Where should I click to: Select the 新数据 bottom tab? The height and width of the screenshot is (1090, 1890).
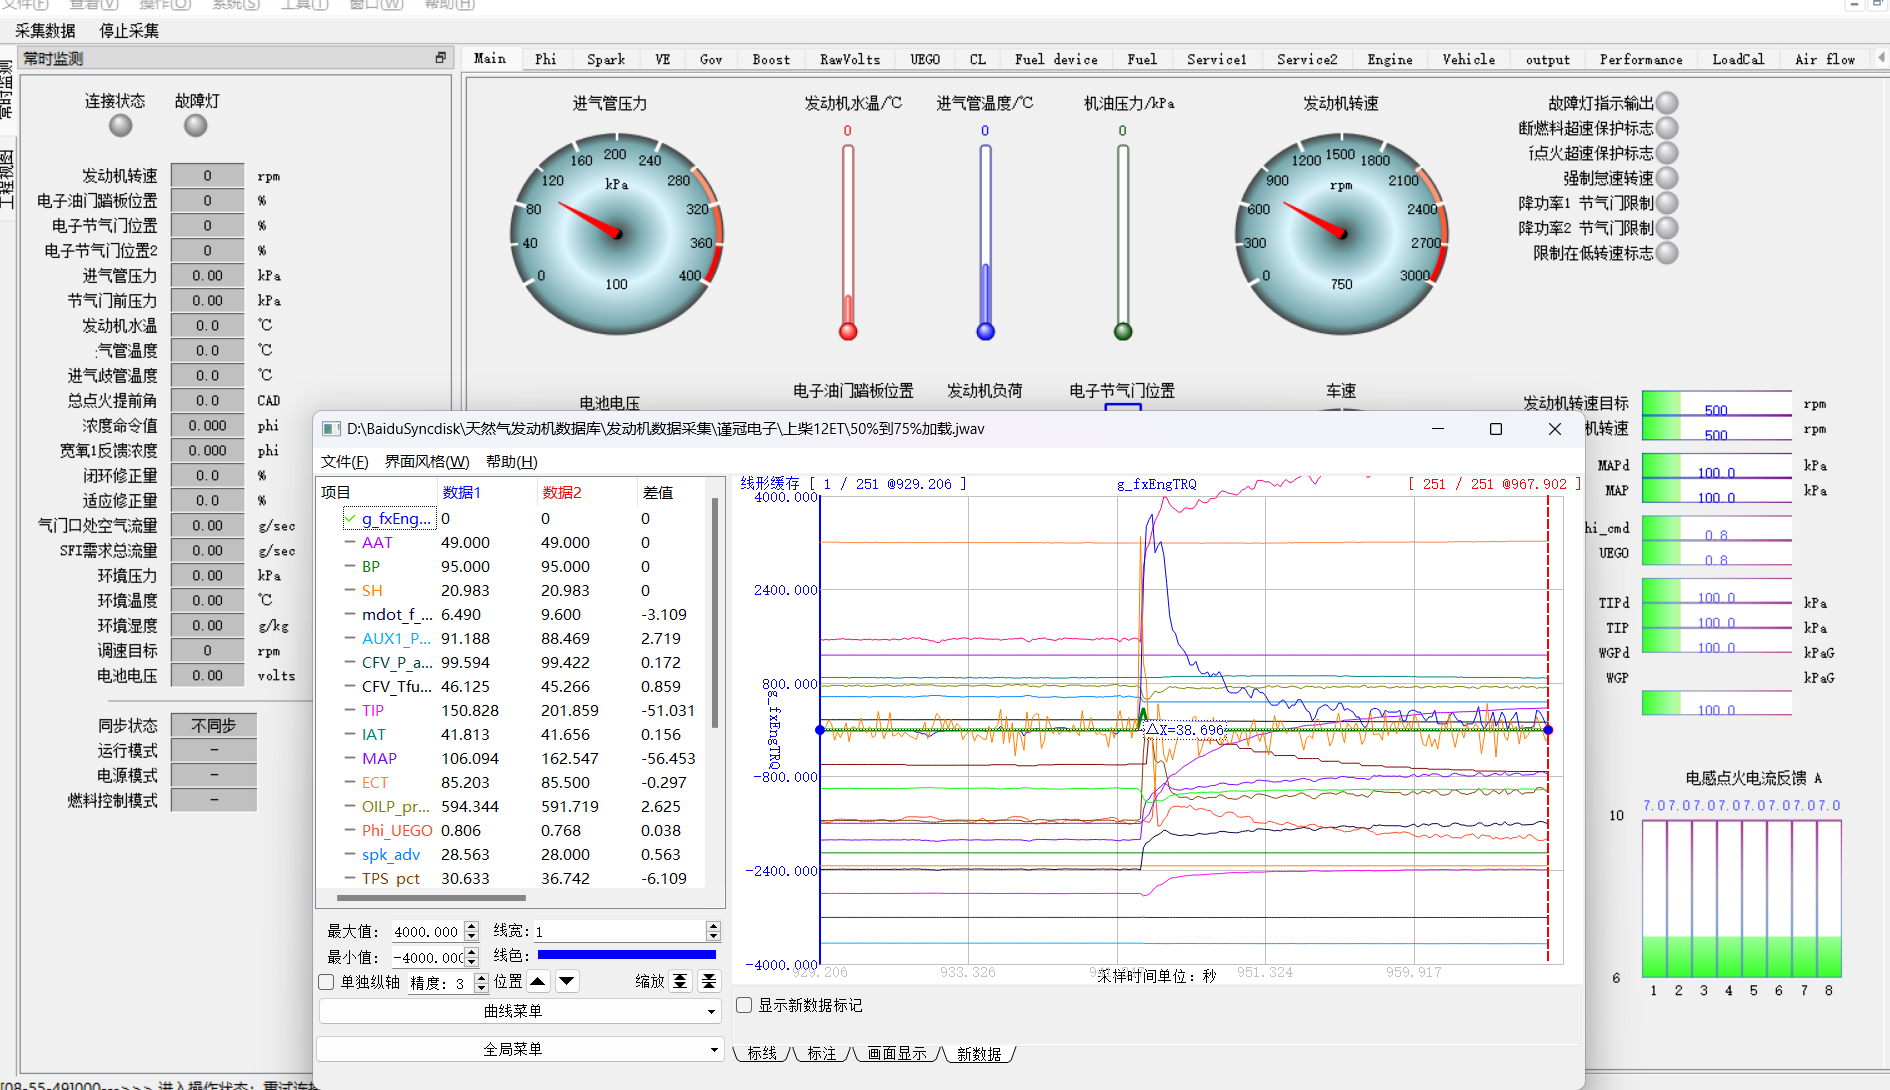pos(979,1053)
